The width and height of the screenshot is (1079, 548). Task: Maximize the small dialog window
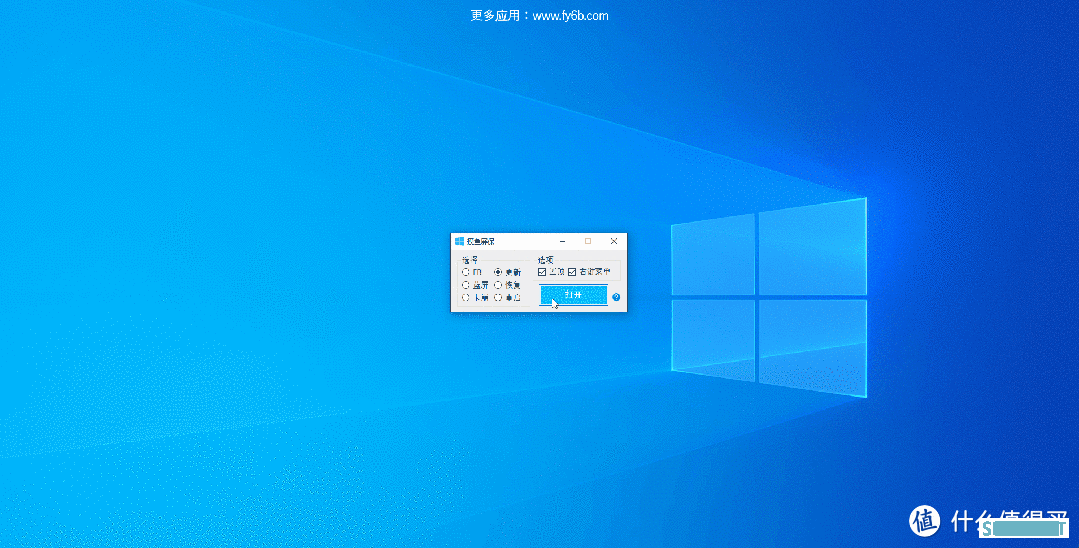pos(588,241)
